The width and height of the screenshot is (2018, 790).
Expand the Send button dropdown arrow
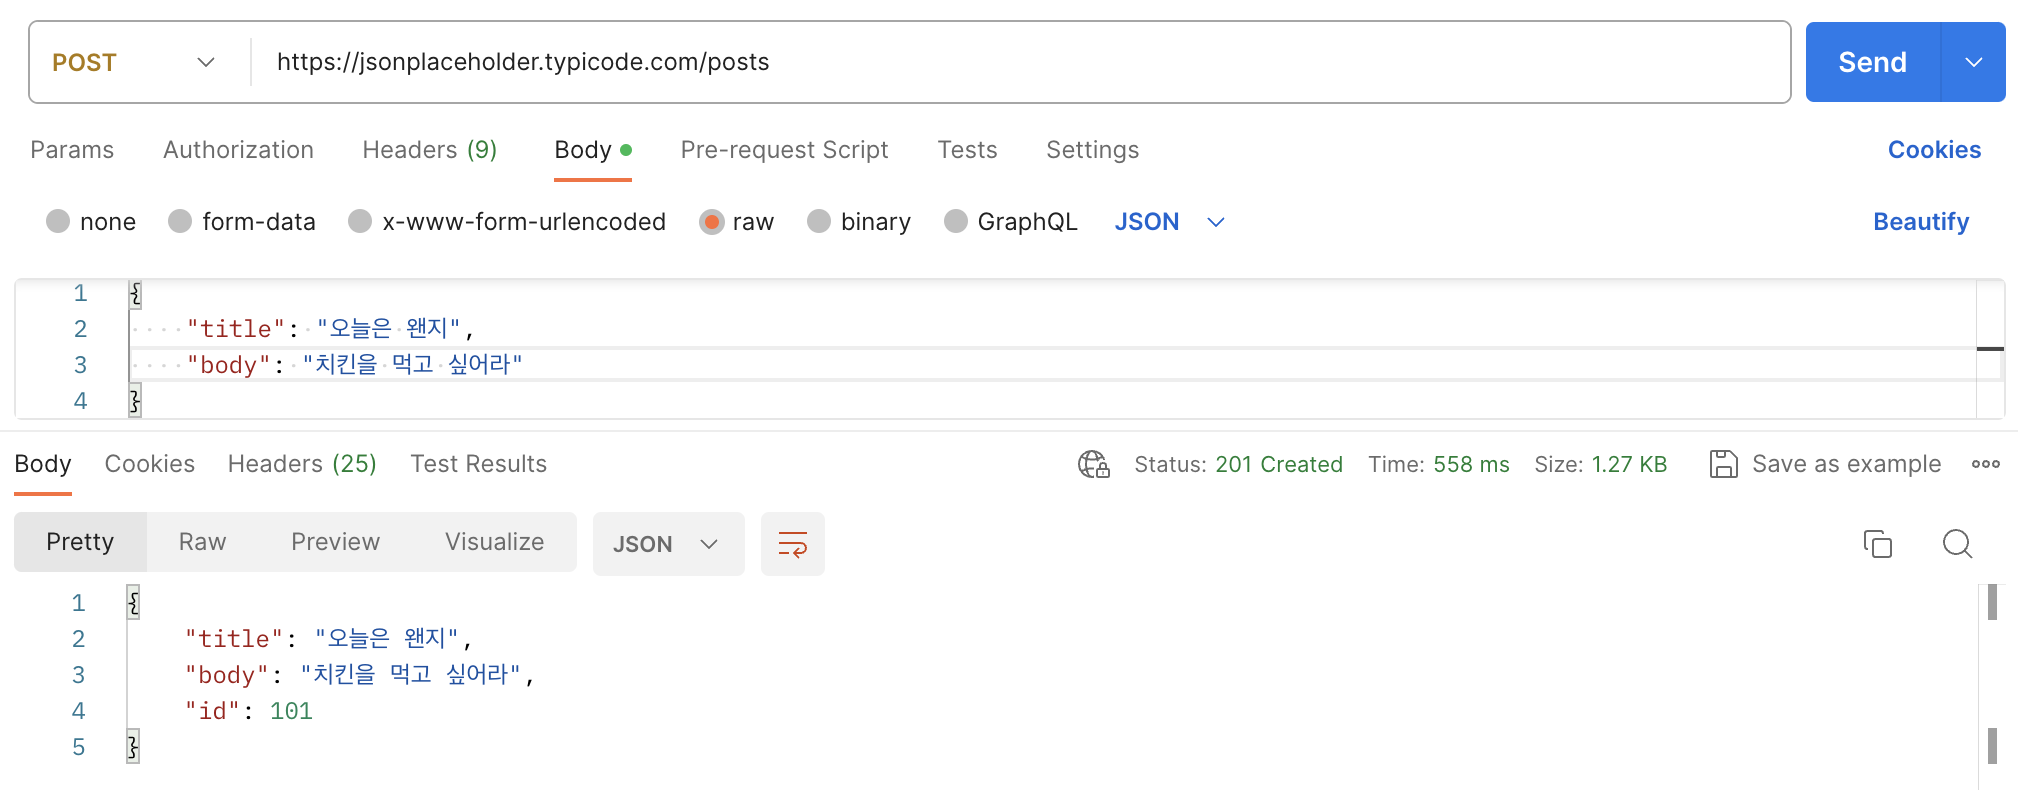(1973, 61)
